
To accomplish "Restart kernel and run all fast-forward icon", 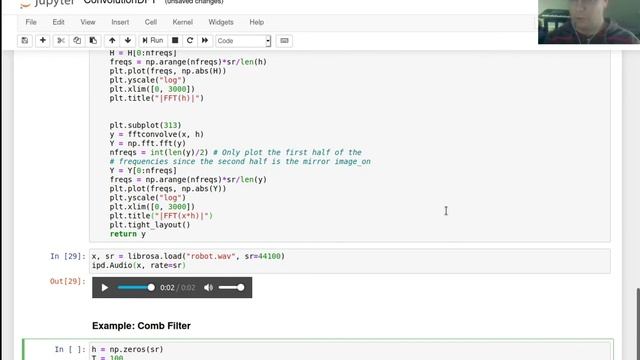I will (x=205, y=41).
